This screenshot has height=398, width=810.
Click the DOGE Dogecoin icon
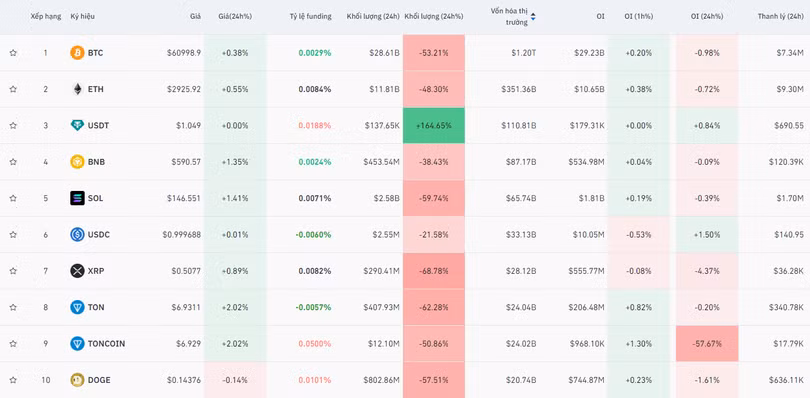coord(77,380)
